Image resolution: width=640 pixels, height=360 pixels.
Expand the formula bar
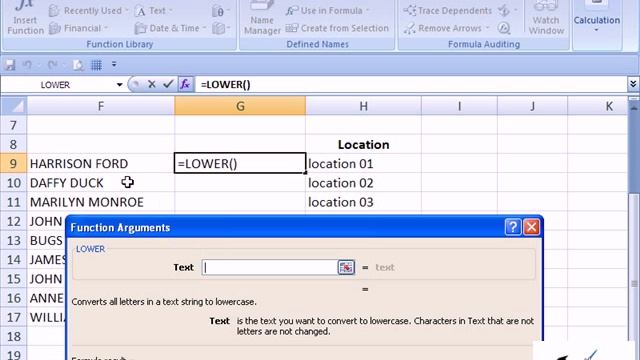click(x=633, y=84)
